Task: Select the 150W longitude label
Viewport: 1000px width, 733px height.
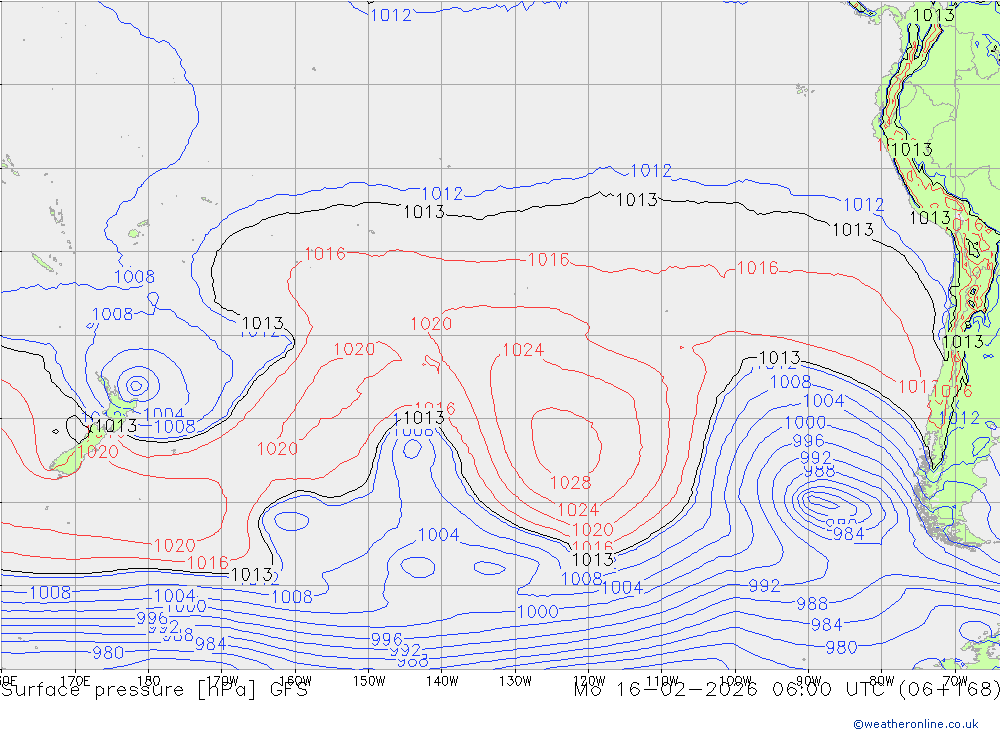Action: pos(369,681)
